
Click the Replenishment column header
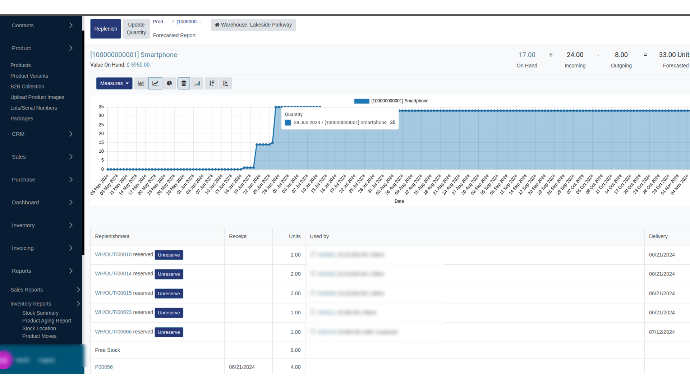(x=112, y=236)
